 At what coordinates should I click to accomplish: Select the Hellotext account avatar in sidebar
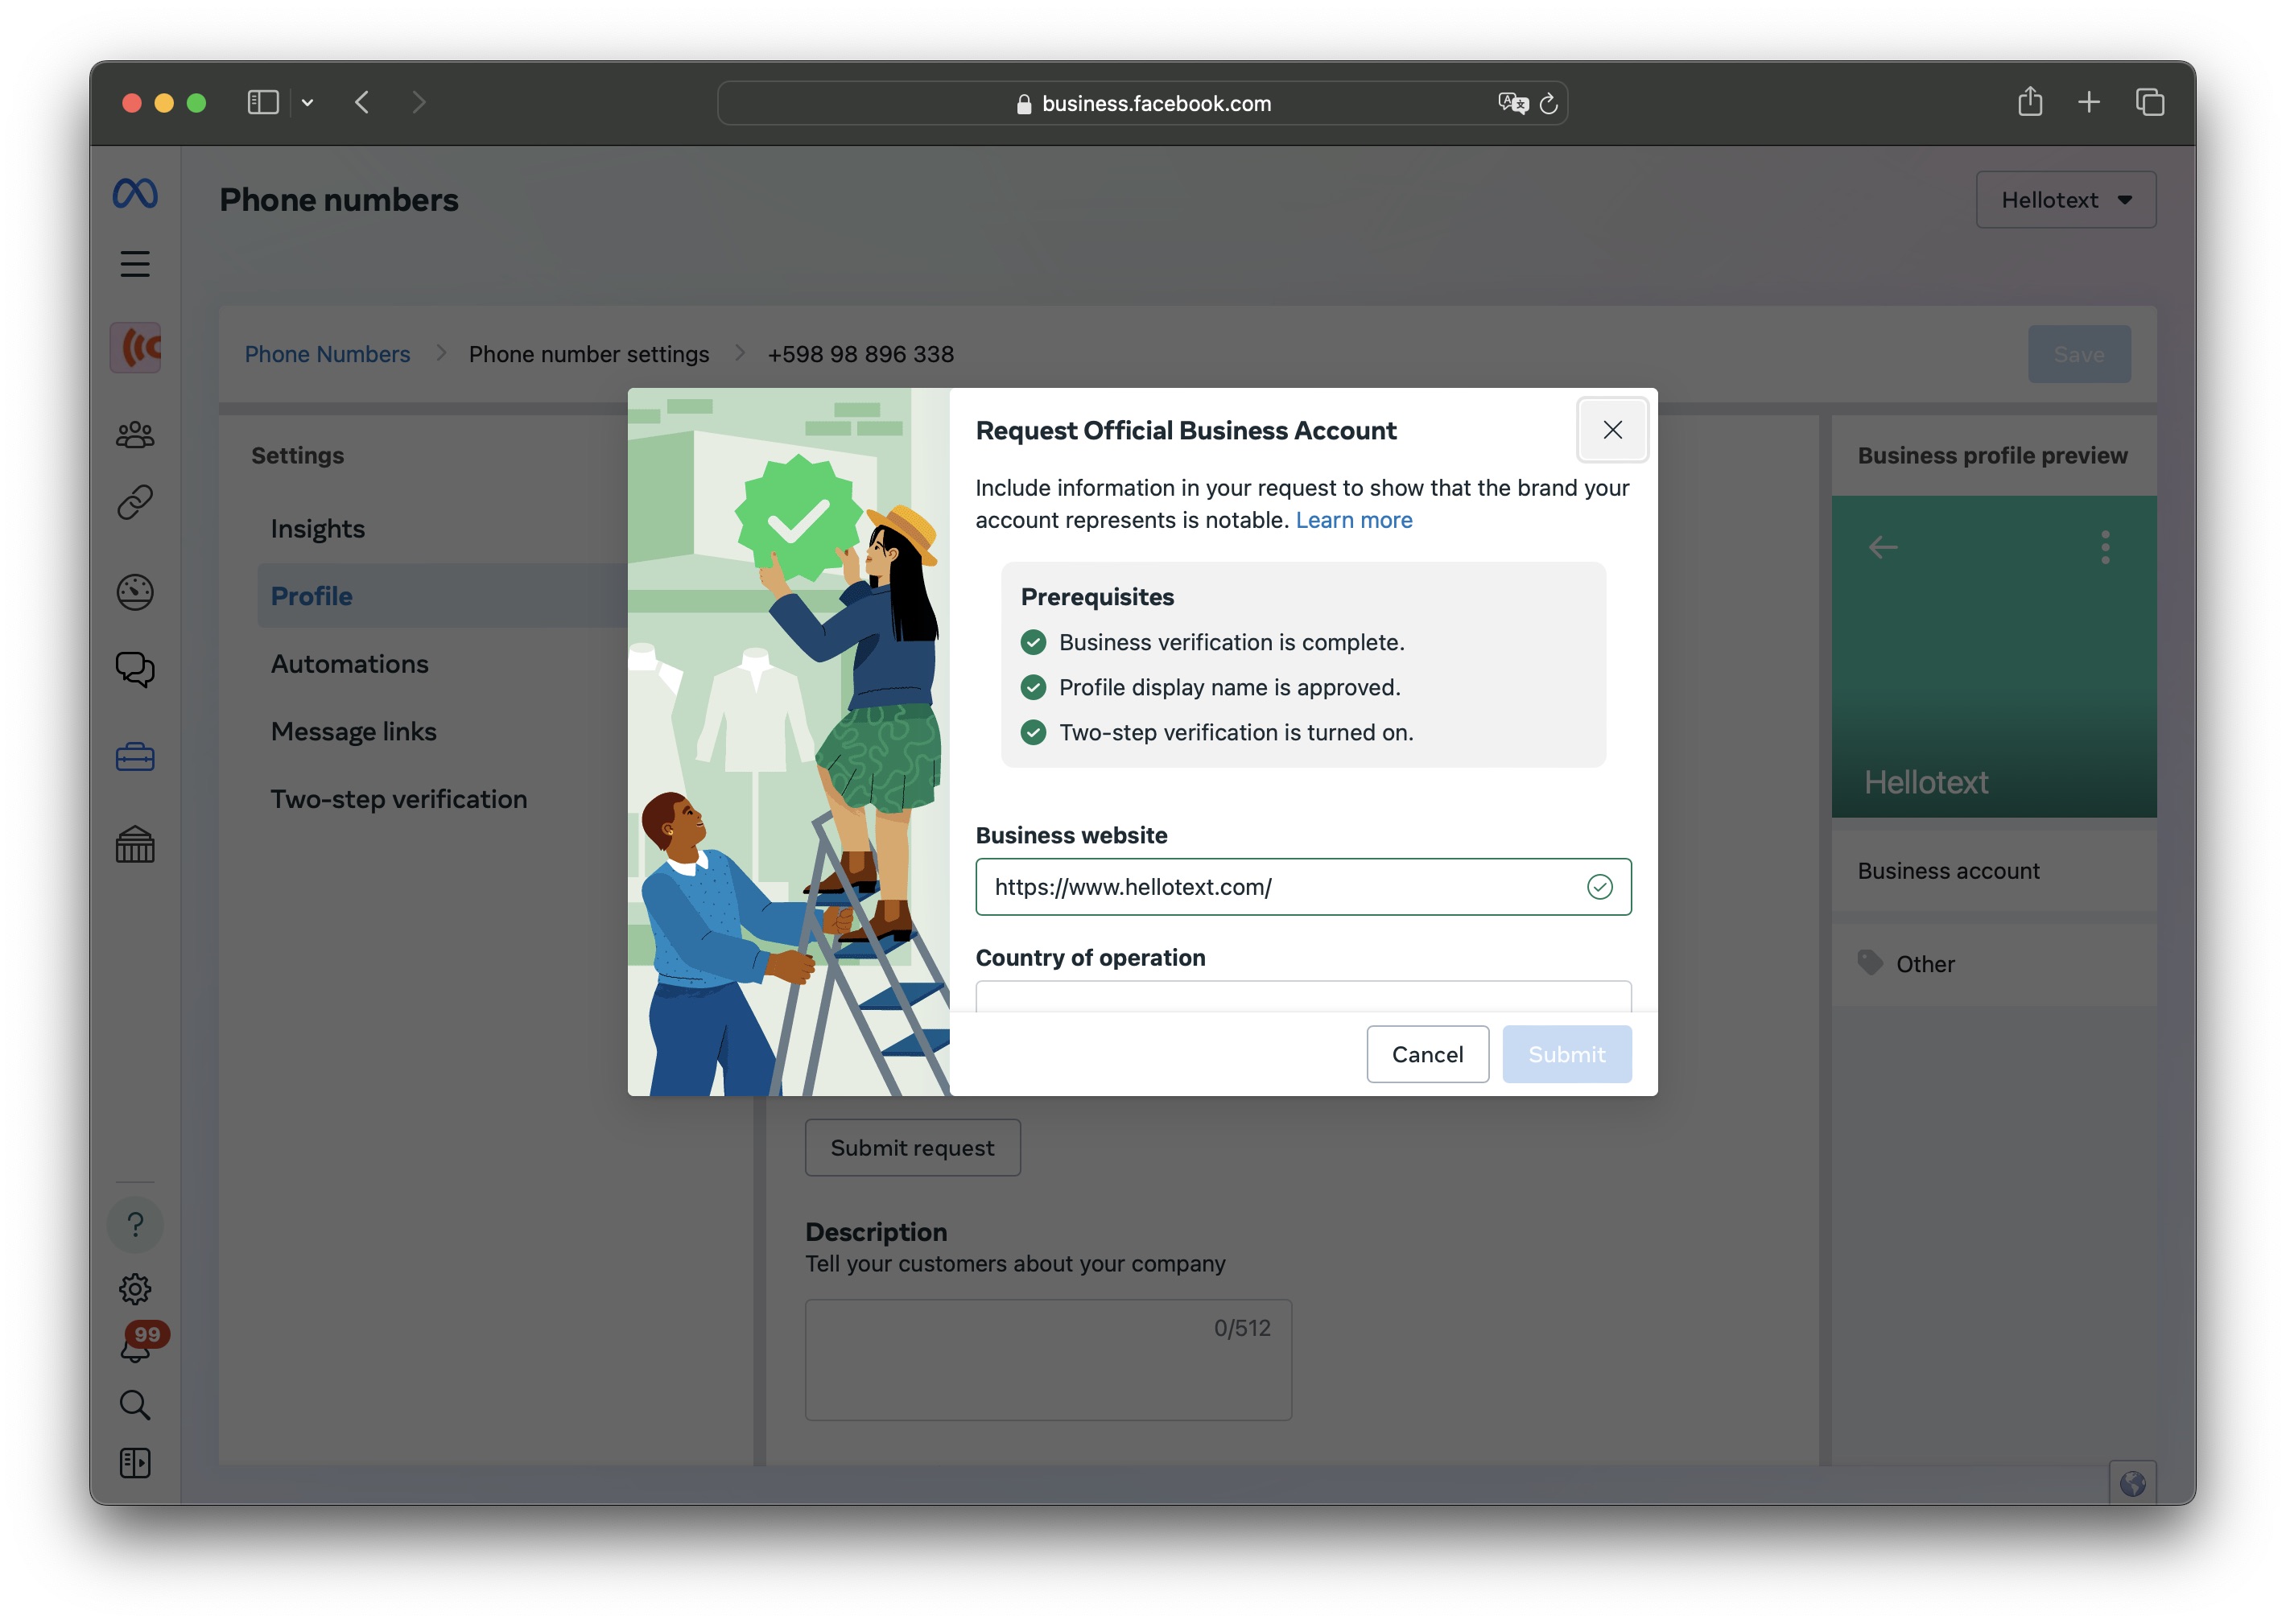[x=135, y=348]
